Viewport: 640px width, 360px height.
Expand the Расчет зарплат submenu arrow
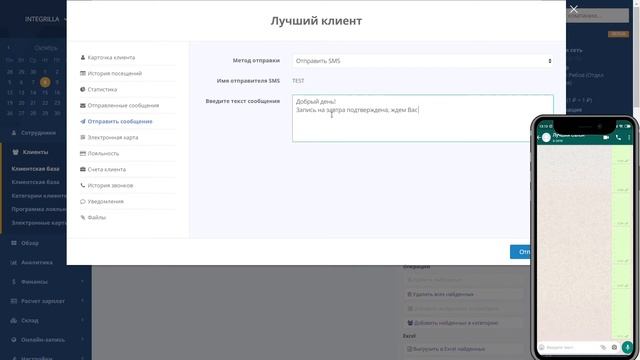coord(82,301)
